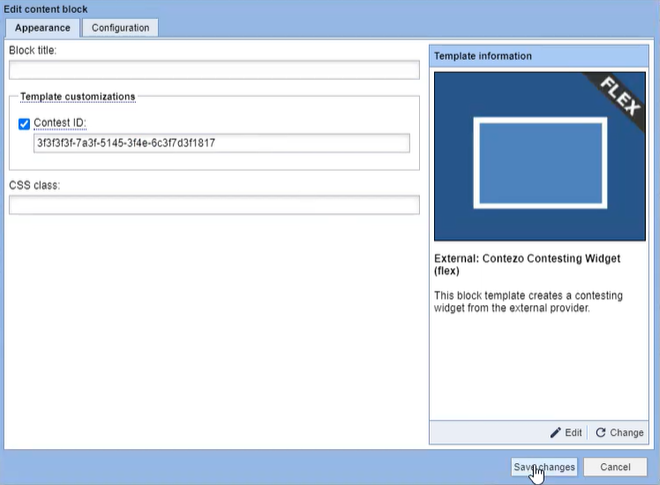The width and height of the screenshot is (660, 485).
Task: Click the Edit content block title
Action: 45,9
